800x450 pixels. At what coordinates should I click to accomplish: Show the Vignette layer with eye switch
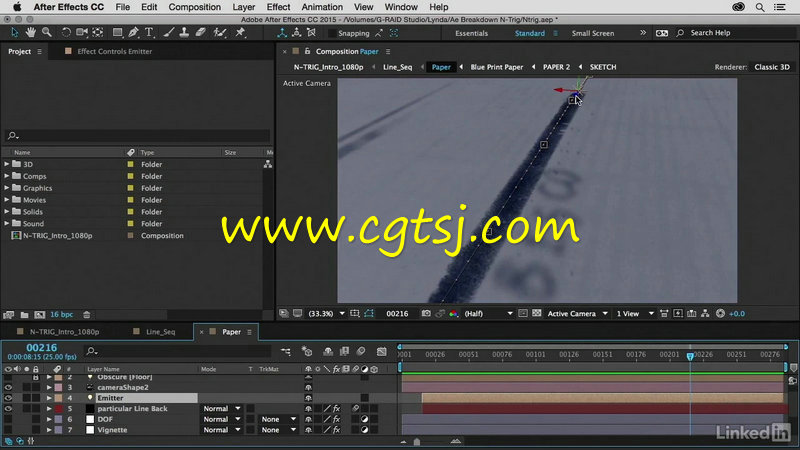[x=8, y=430]
